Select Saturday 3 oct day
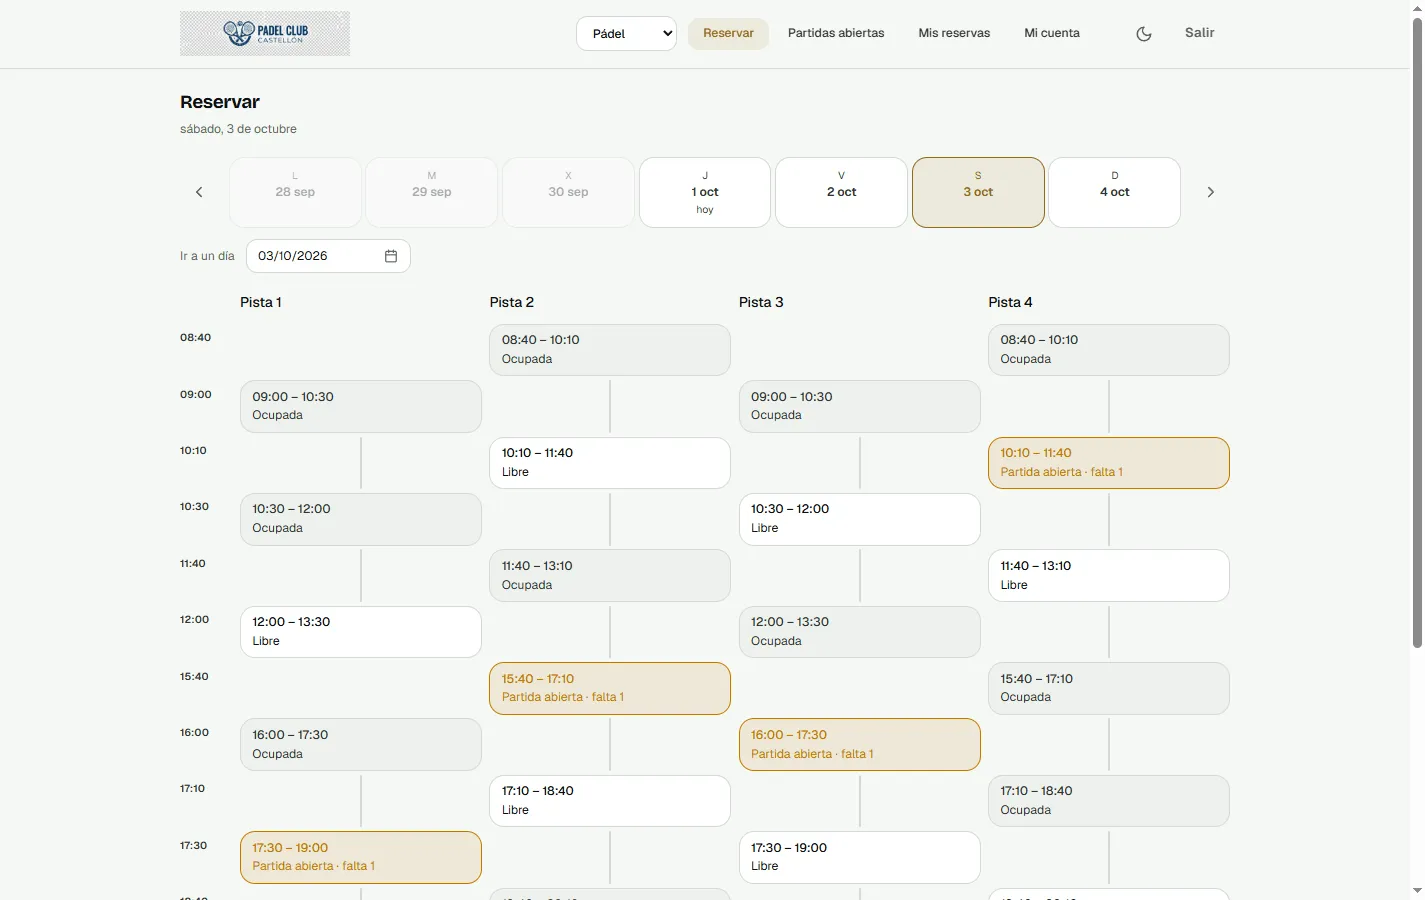 click(978, 192)
